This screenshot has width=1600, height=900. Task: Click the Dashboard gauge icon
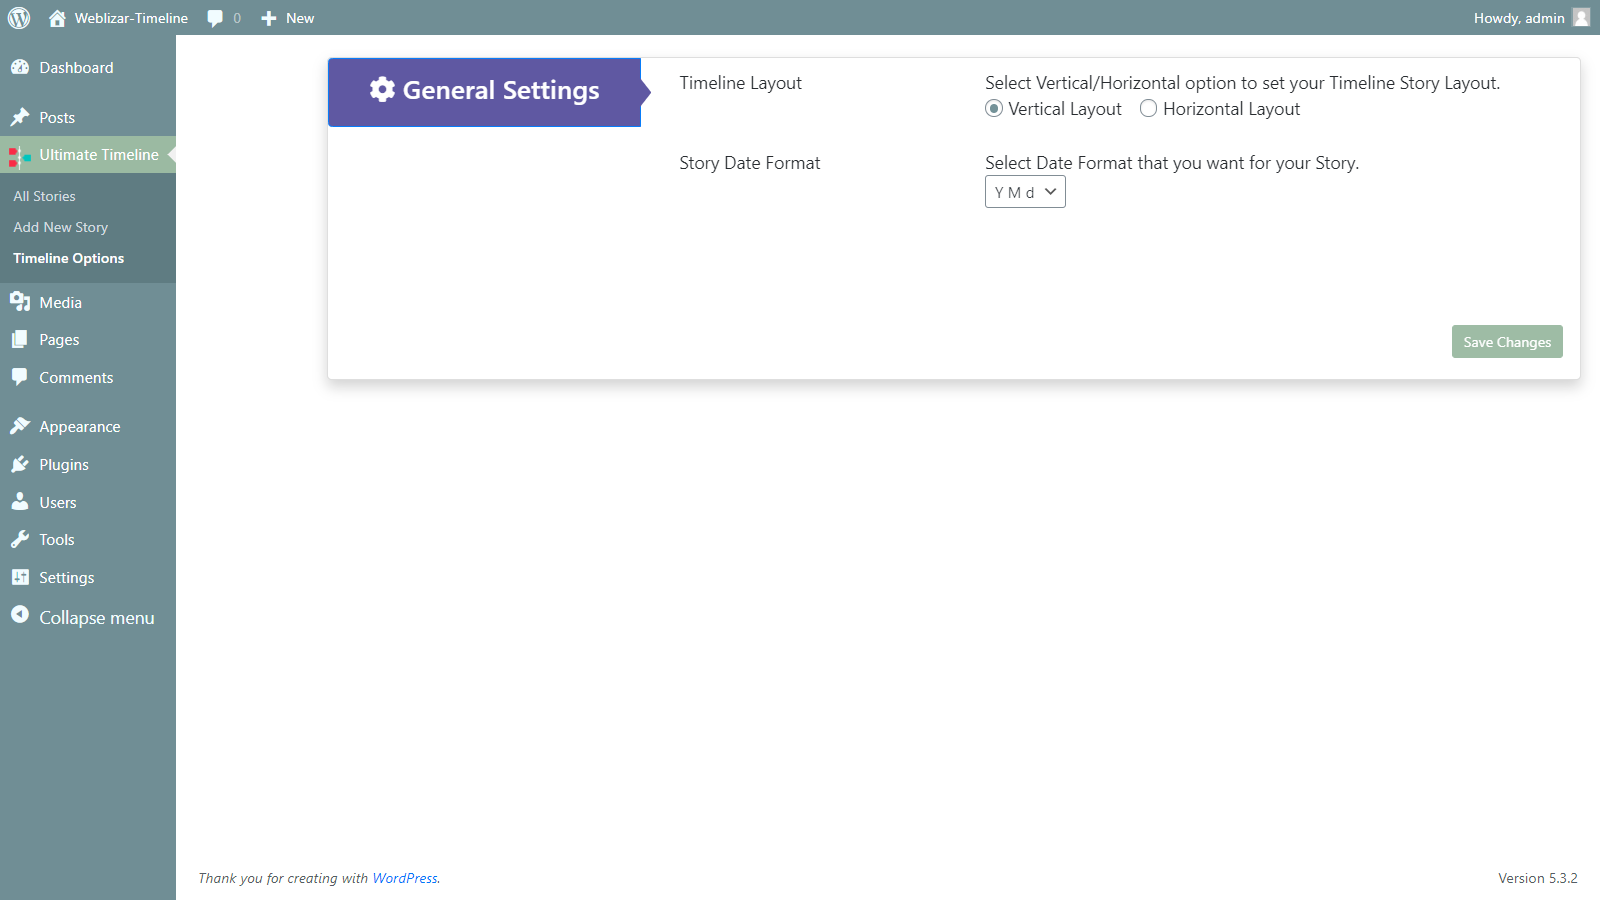20,67
